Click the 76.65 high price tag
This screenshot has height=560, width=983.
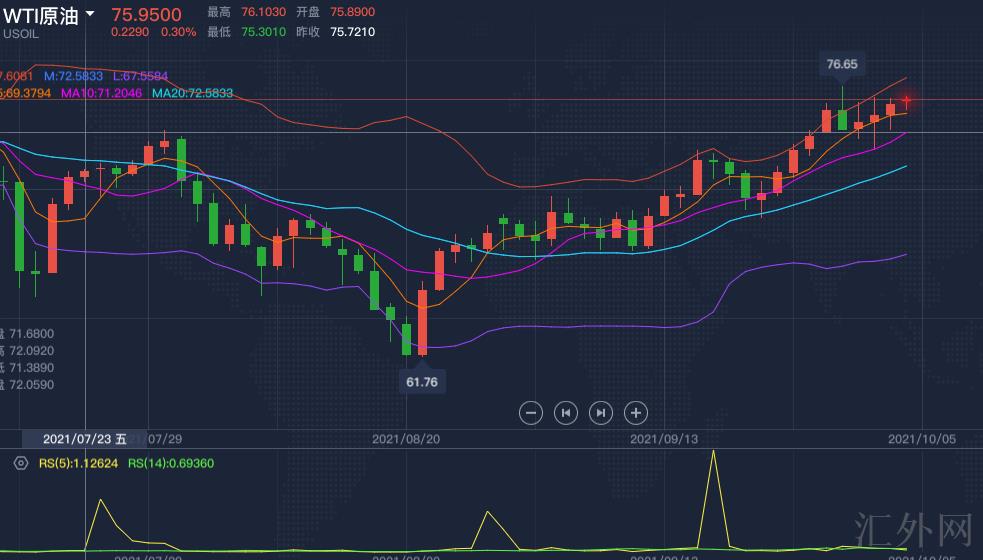842,64
